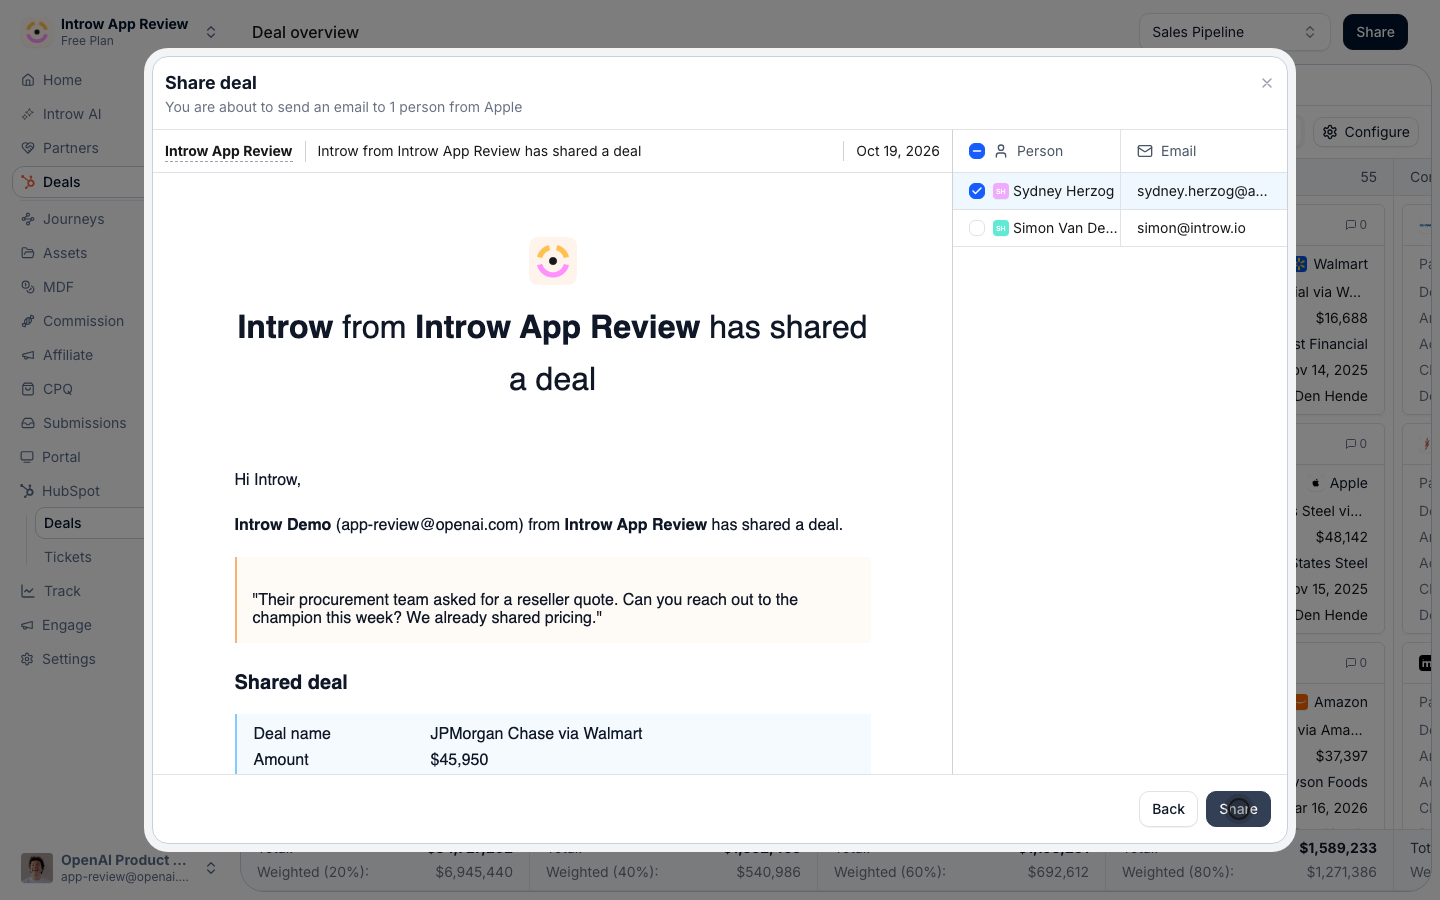The height and width of the screenshot is (900, 1440).
Task: Open Tickets under HubSpot
Action: (68, 557)
